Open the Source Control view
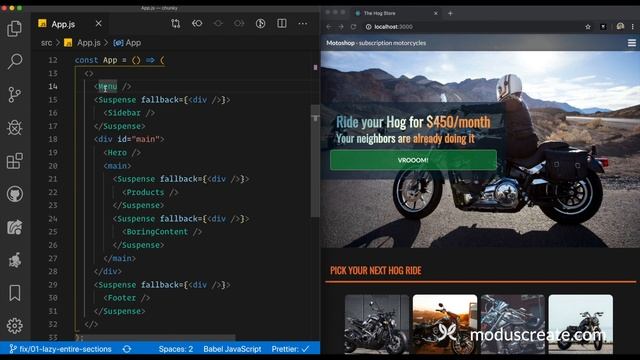Image resolution: width=640 pixels, height=360 pixels. click(15, 94)
